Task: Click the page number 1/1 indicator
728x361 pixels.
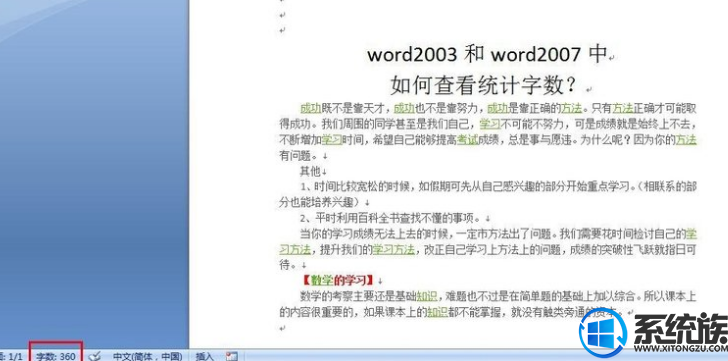Action: click(x=12, y=356)
